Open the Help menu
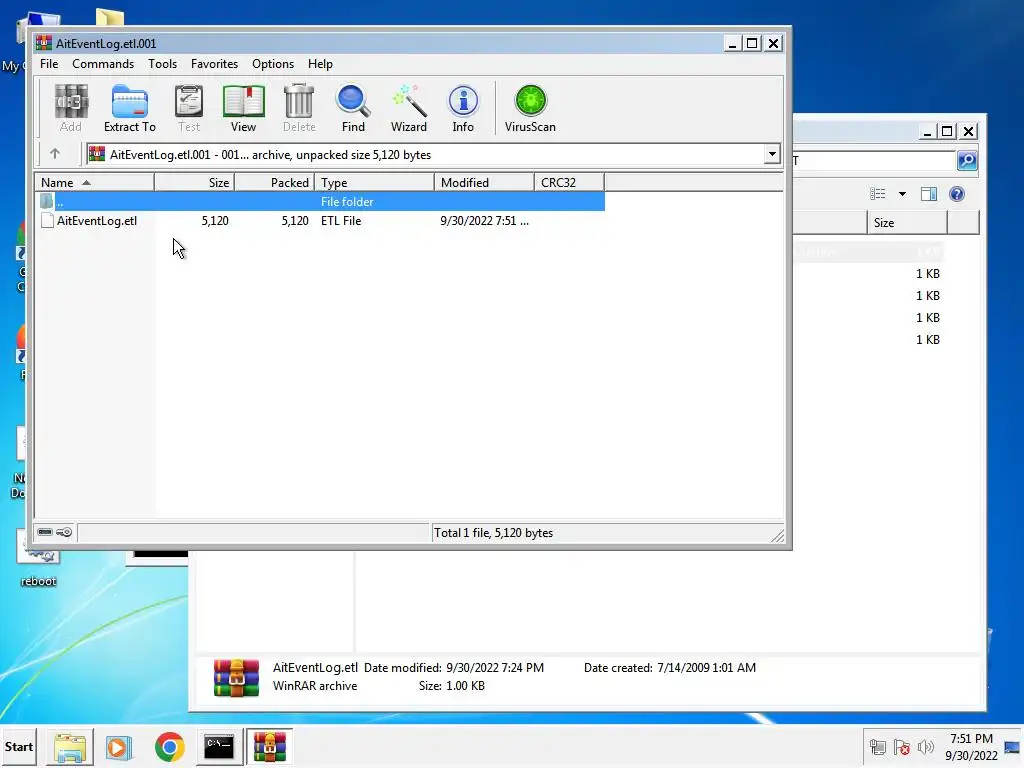Screen dimensions: 1024x768 coord(321,64)
